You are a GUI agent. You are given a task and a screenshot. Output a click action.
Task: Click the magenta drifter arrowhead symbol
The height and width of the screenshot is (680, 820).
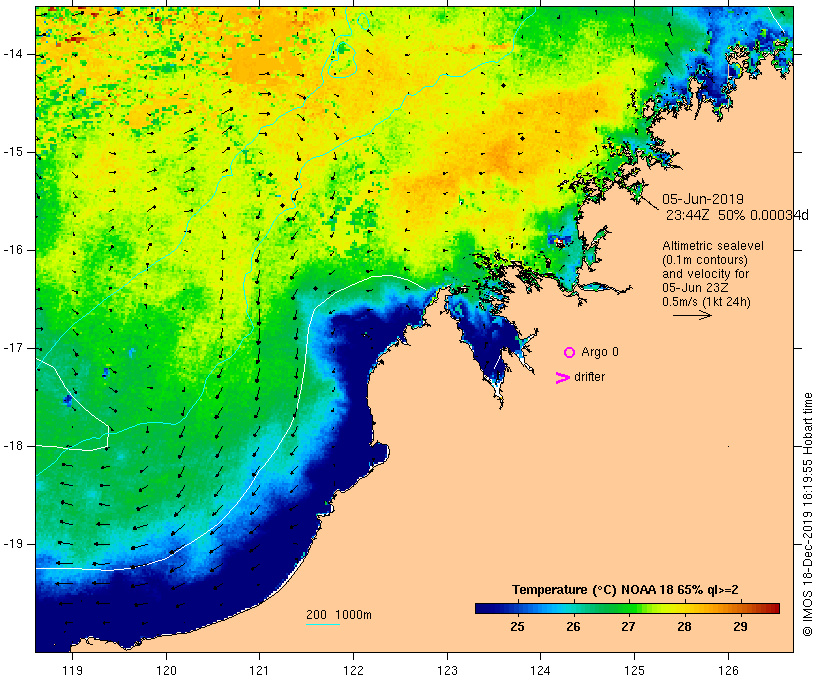click(562, 378)
